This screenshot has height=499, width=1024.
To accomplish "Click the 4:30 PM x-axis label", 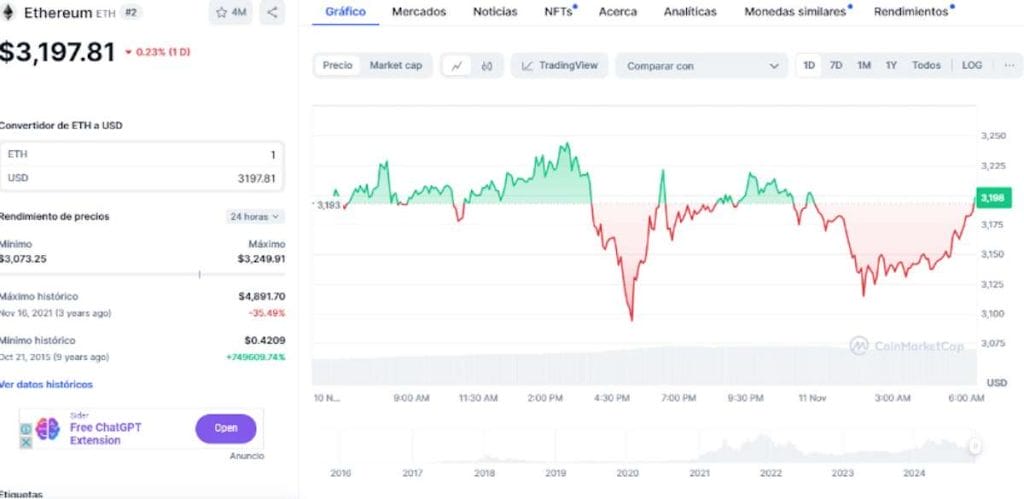I will tap(612, 398).
